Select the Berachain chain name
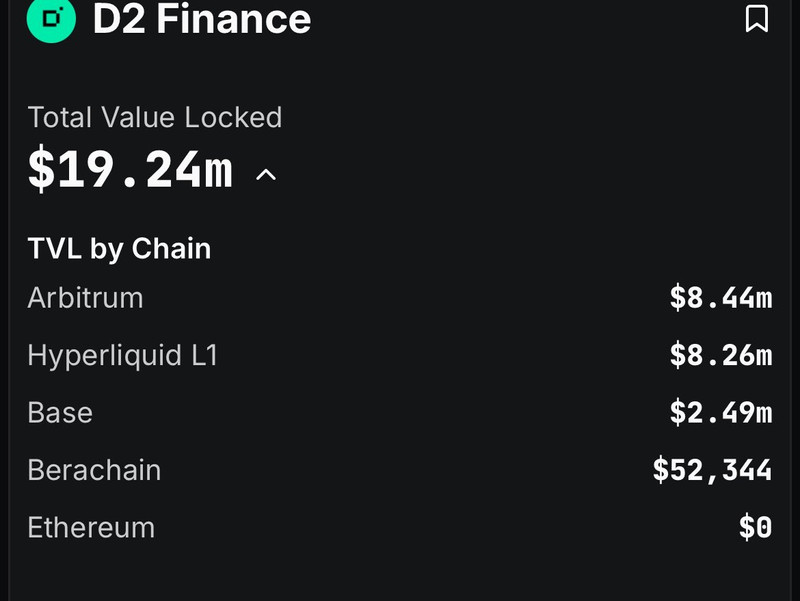This screenshot has height=601, width=800. 94,470
